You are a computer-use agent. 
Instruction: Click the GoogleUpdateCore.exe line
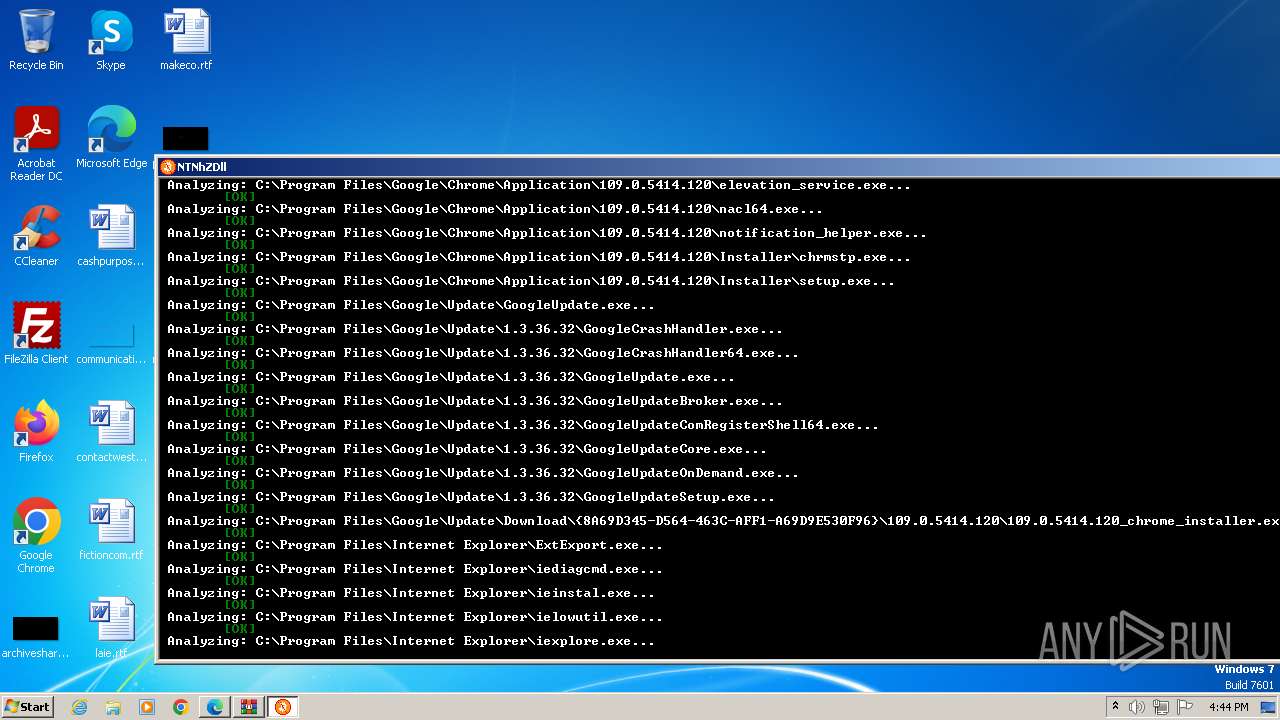click(467, 449)
